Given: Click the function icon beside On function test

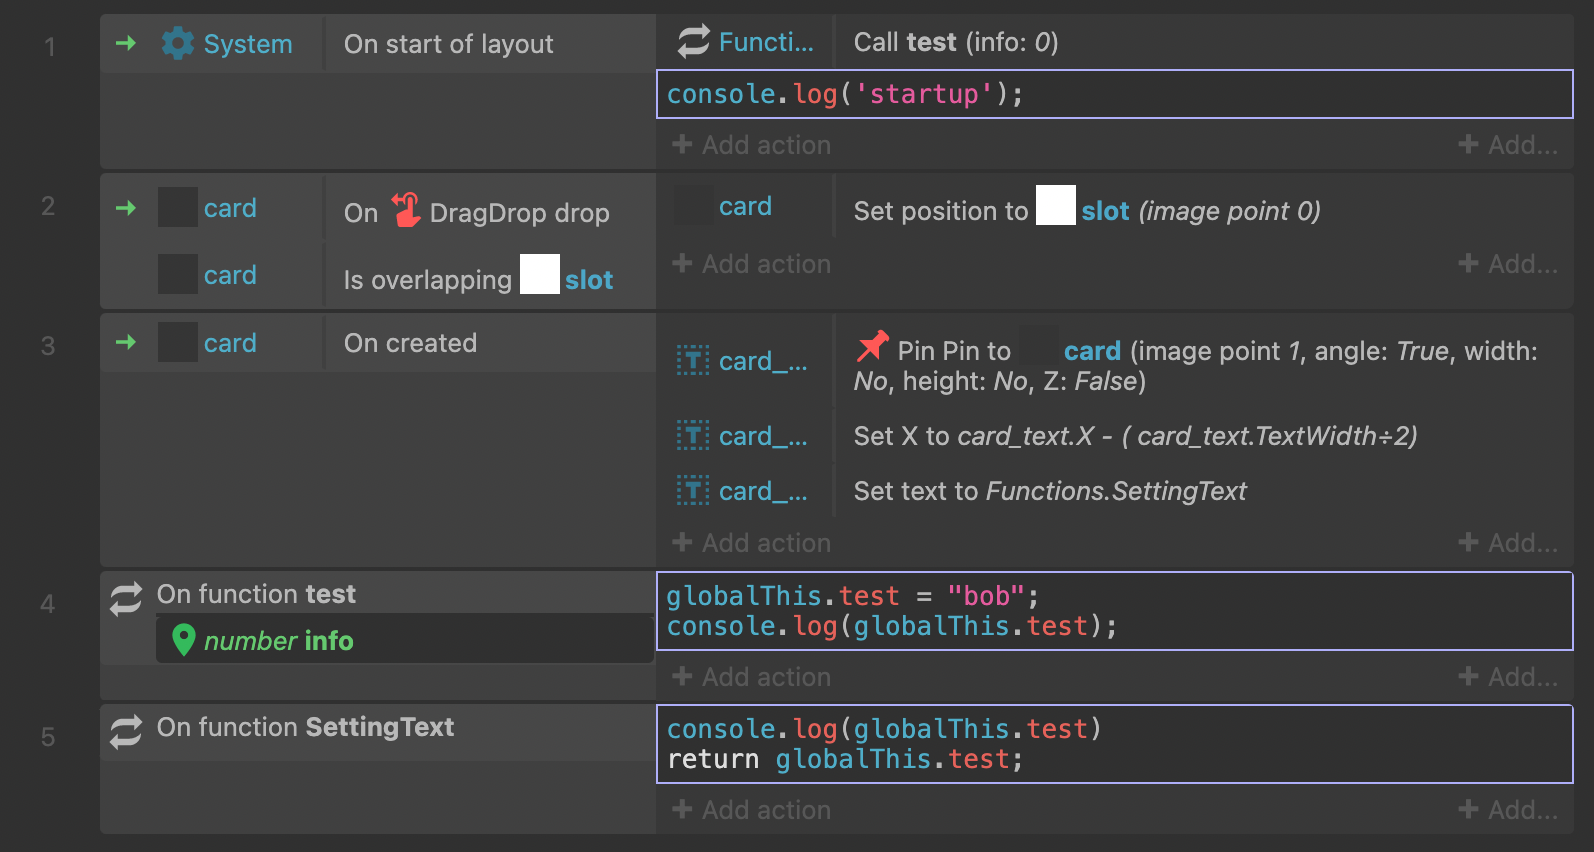Looking at the screenshot, I should click(x=126, y=599).
